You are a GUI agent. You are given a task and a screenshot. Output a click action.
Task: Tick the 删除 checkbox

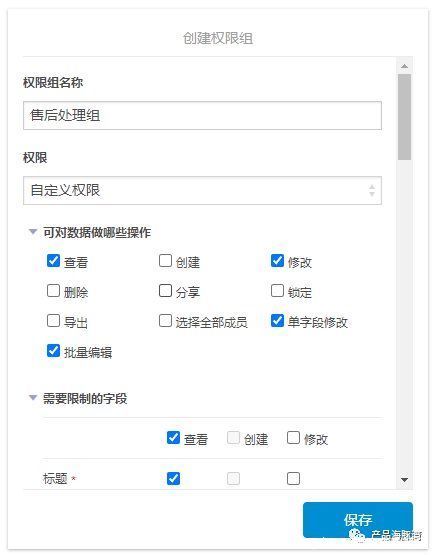tap(53, 291)
